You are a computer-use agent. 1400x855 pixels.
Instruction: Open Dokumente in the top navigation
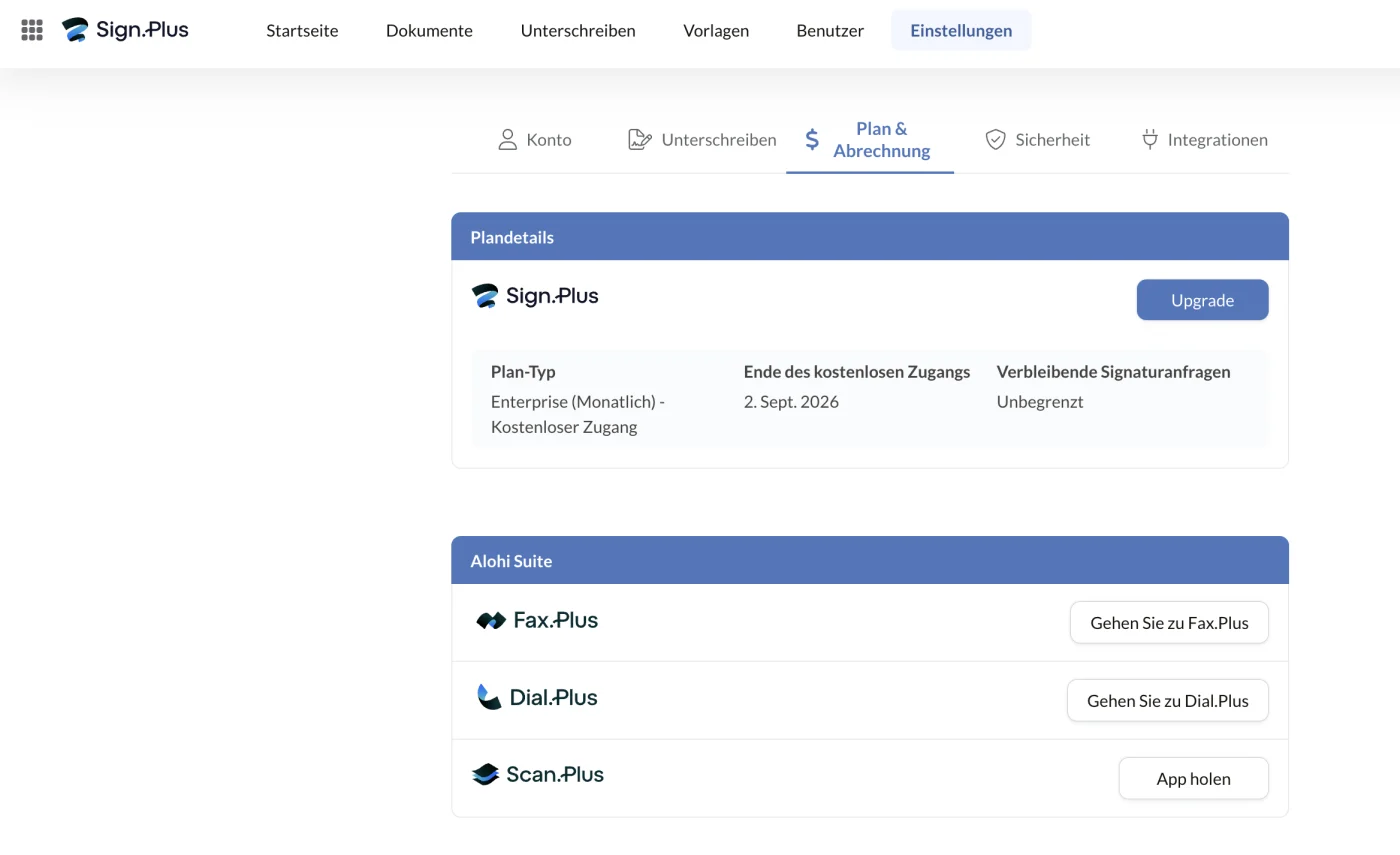click(429, 30)
